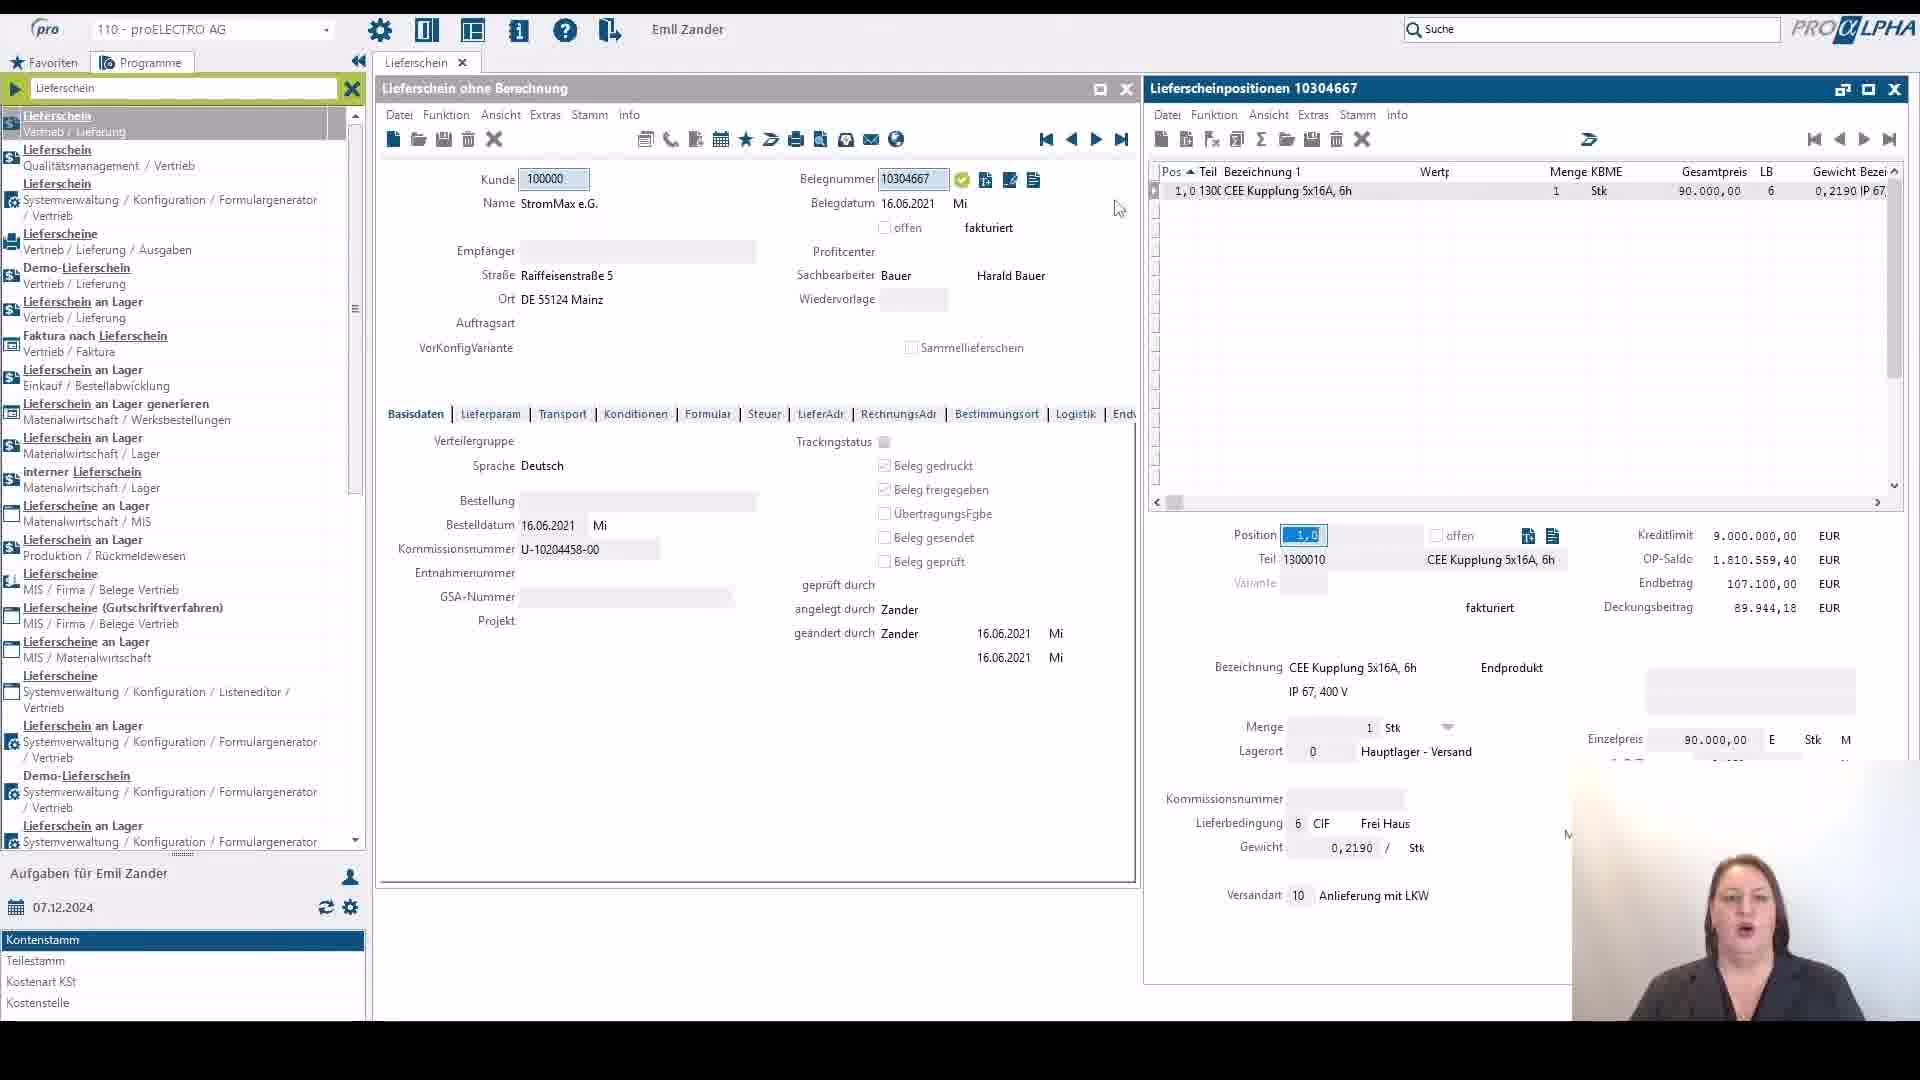Open the calendar icon in the Lieferschein toolbar
The width and height of the screenshot is (1920, 1080).
pyautogui.click(x=720, y=140)
